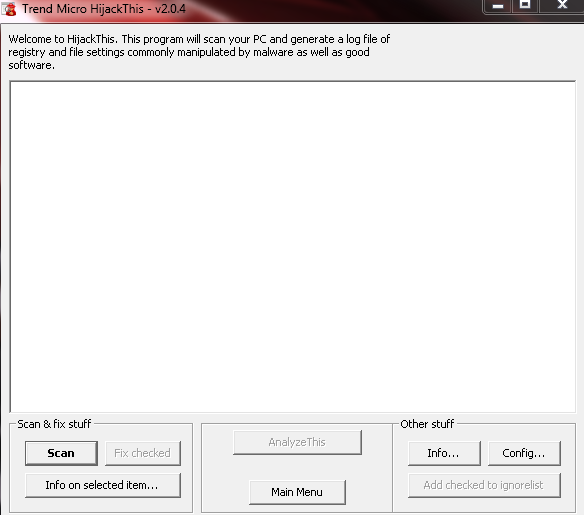Click the Scan & fix stuff group label

point(54,424)
